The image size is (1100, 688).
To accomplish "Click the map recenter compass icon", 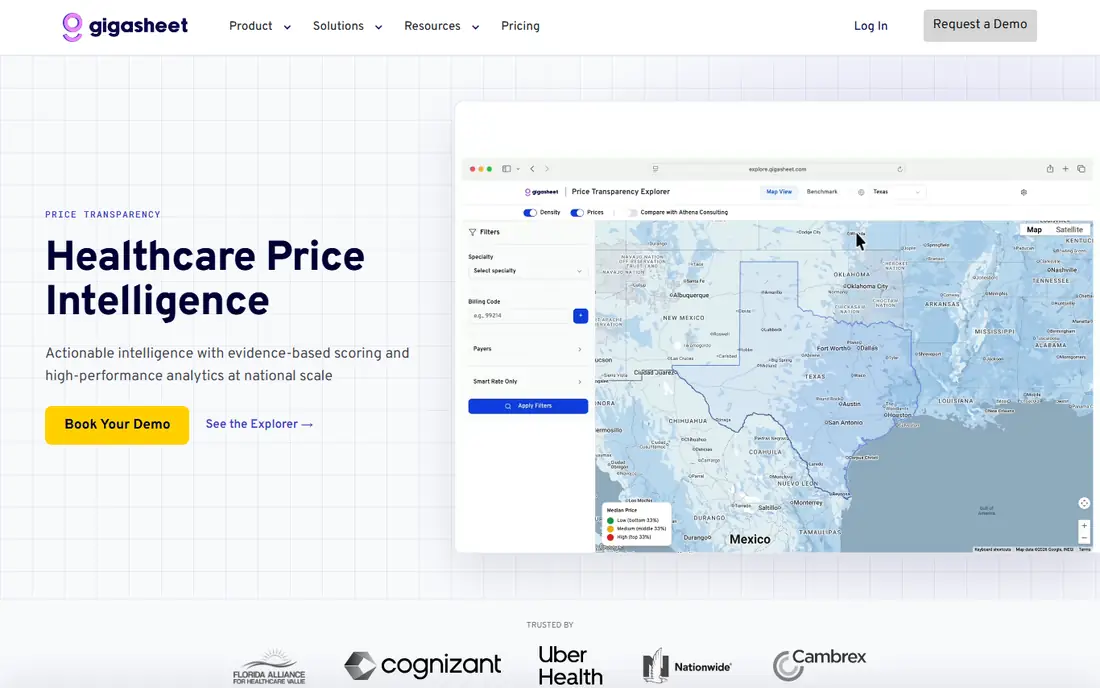I will (x=1084, y=503).
